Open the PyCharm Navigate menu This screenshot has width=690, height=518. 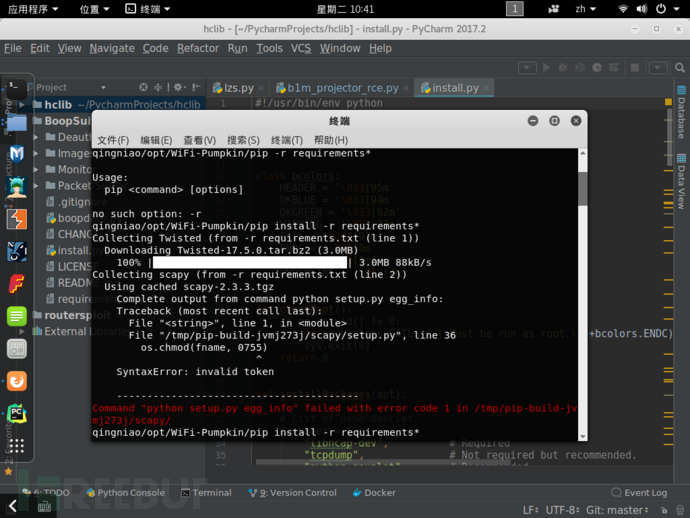(112, 48)
